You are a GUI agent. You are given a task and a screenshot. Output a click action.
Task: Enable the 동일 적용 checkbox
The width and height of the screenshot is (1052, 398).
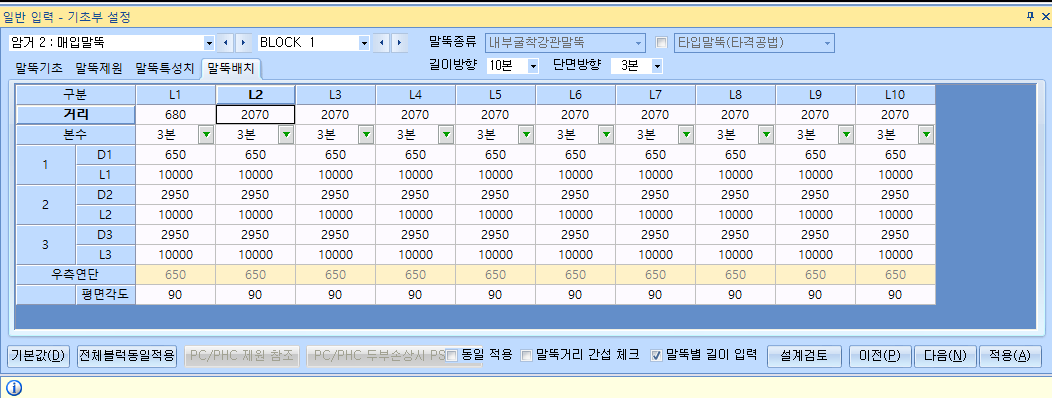[x=452, y=355]
